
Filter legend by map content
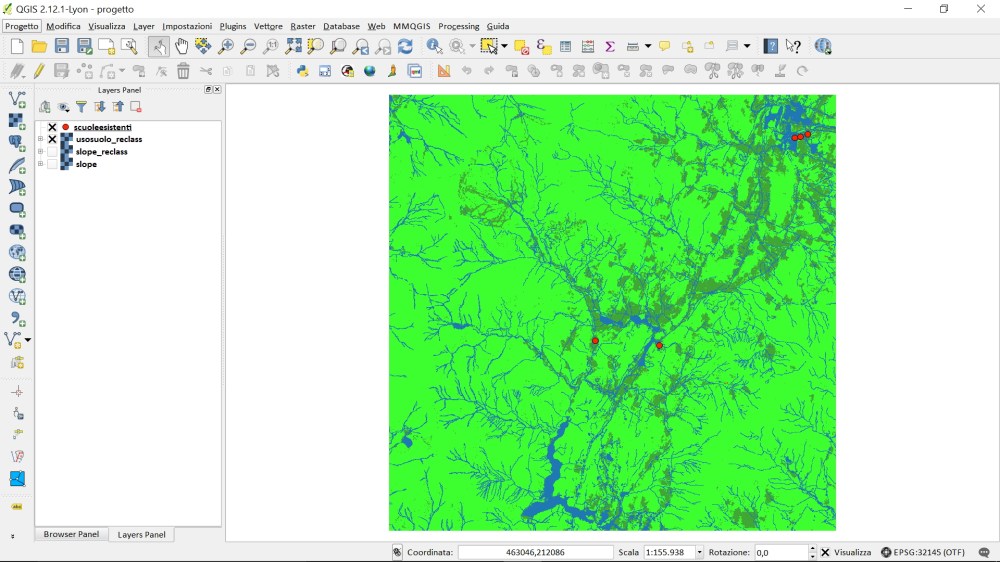click(x=81, y=107)
